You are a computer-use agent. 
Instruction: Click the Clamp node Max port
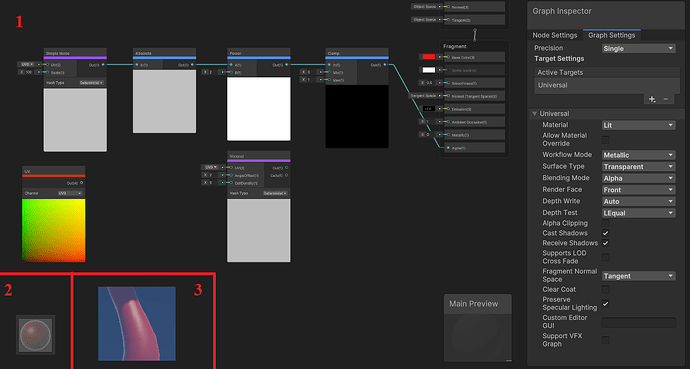[x=329, y=80]
